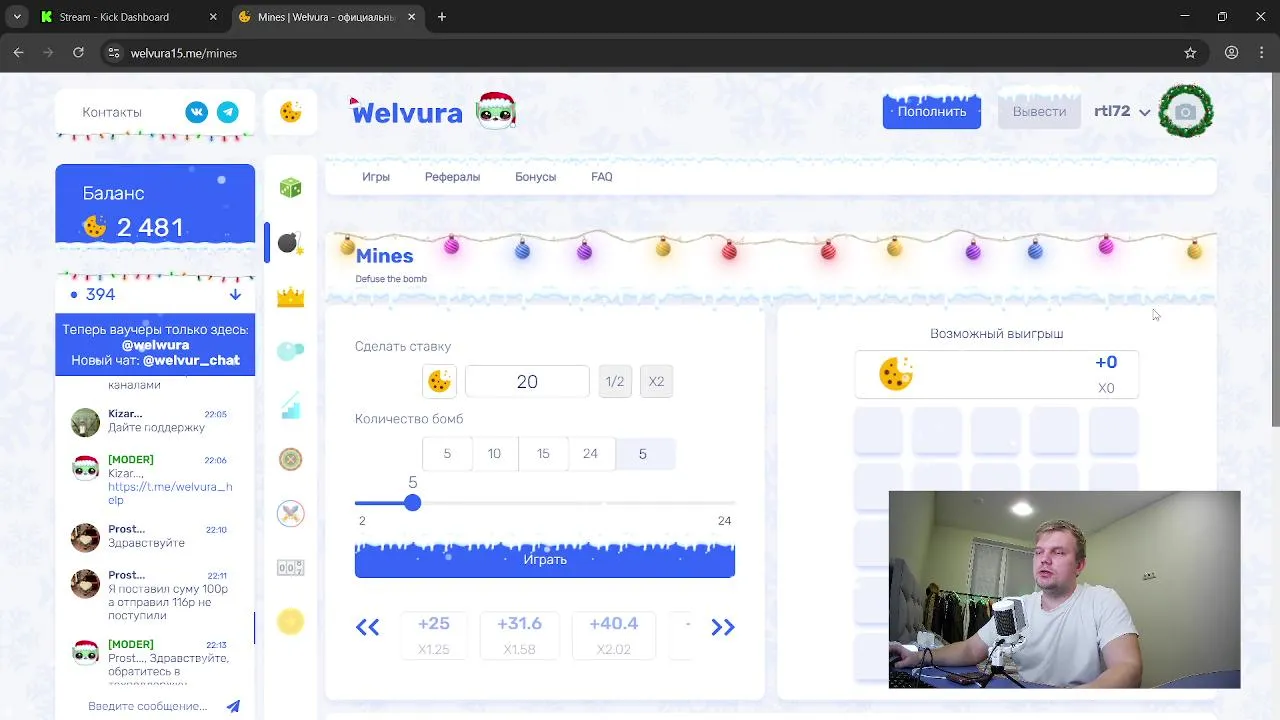
Task: Click the Вывести withdraw button
Action: coord(1039,111)
